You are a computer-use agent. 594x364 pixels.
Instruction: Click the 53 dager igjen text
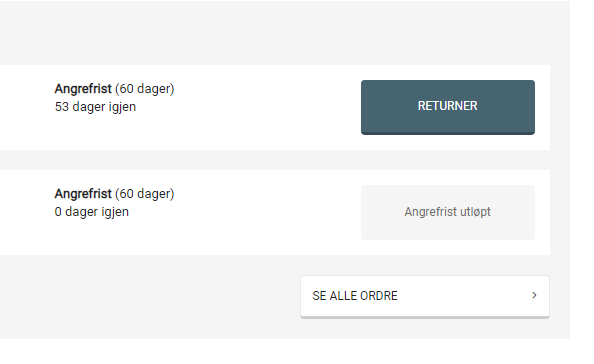pos(95,107)
